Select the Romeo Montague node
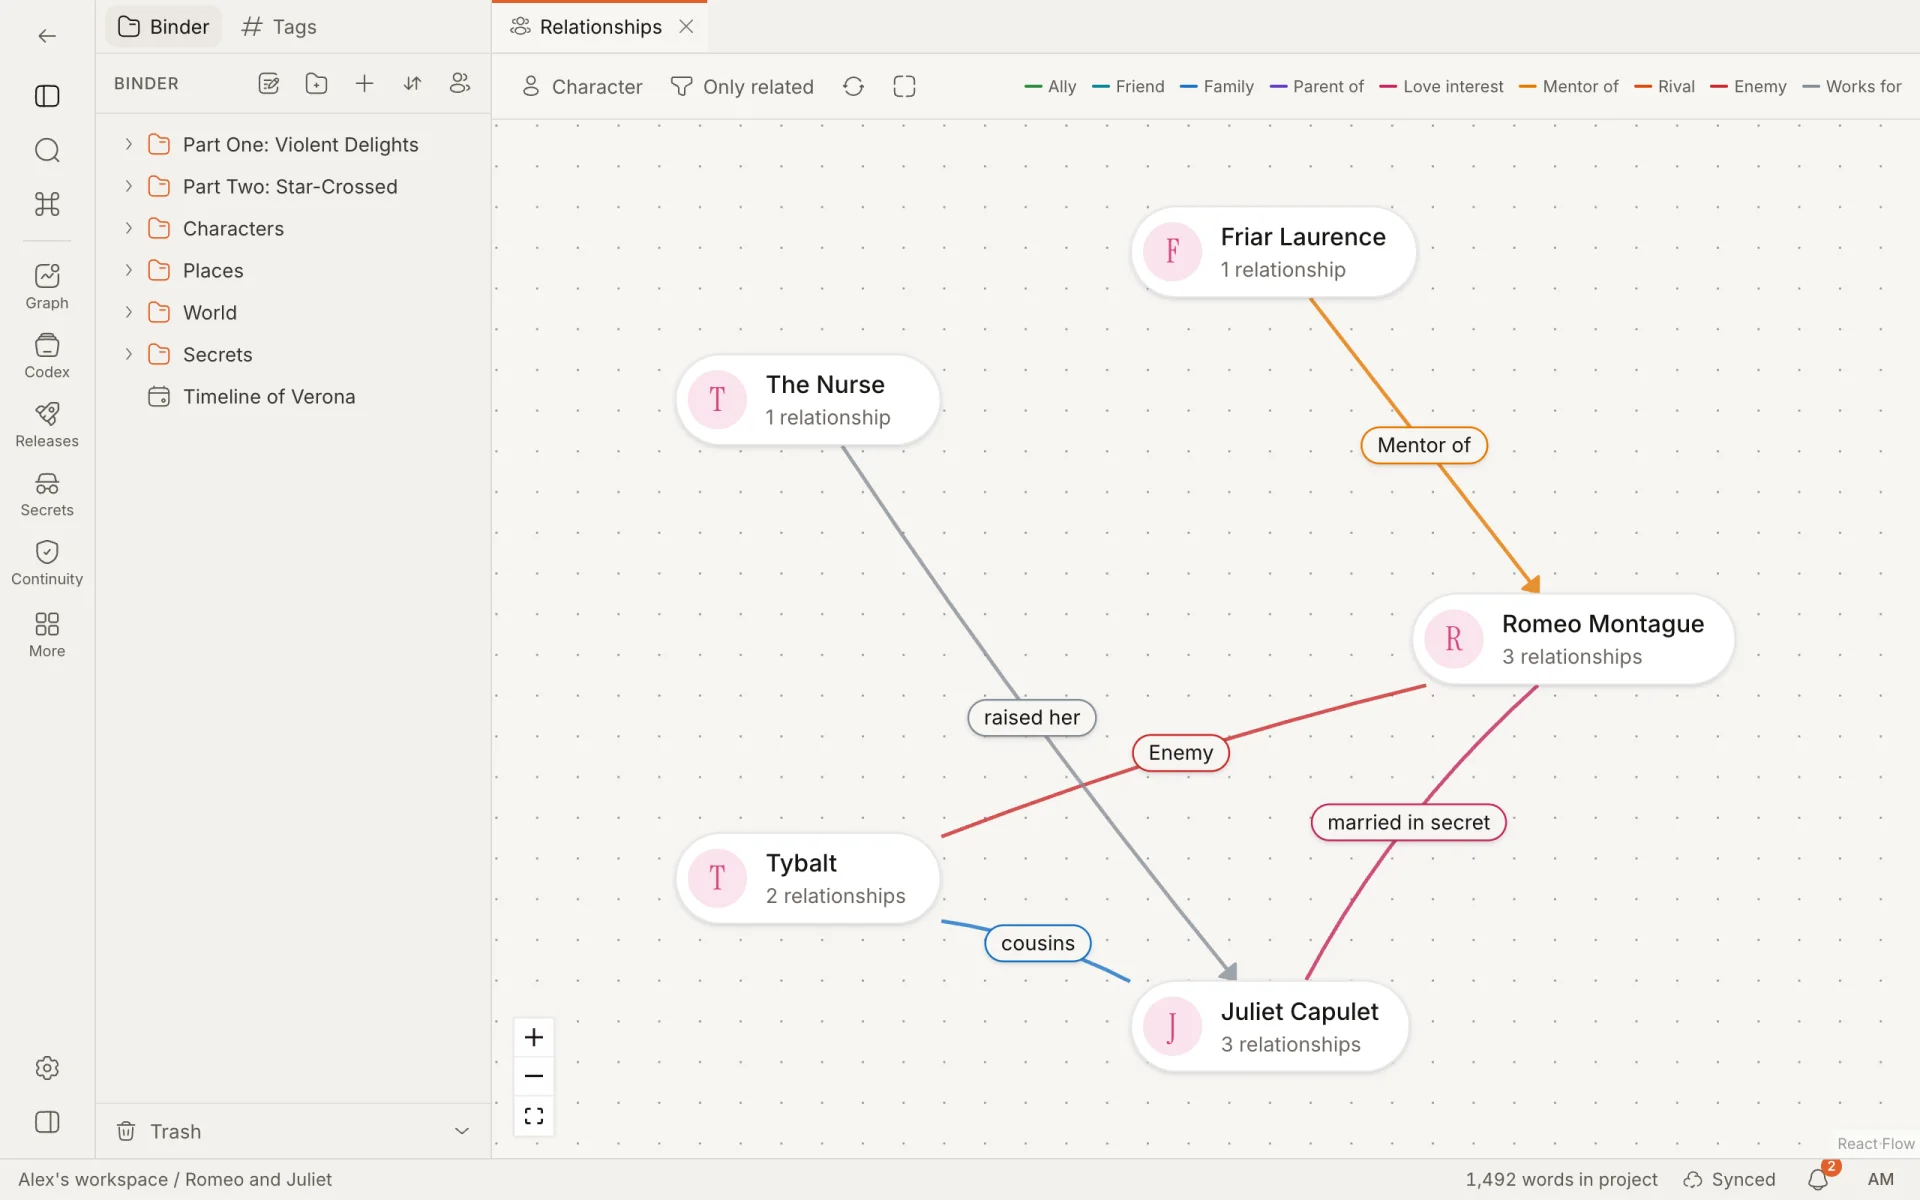The height and width of the screenshot is (1200, 1920). point(1573,640)
